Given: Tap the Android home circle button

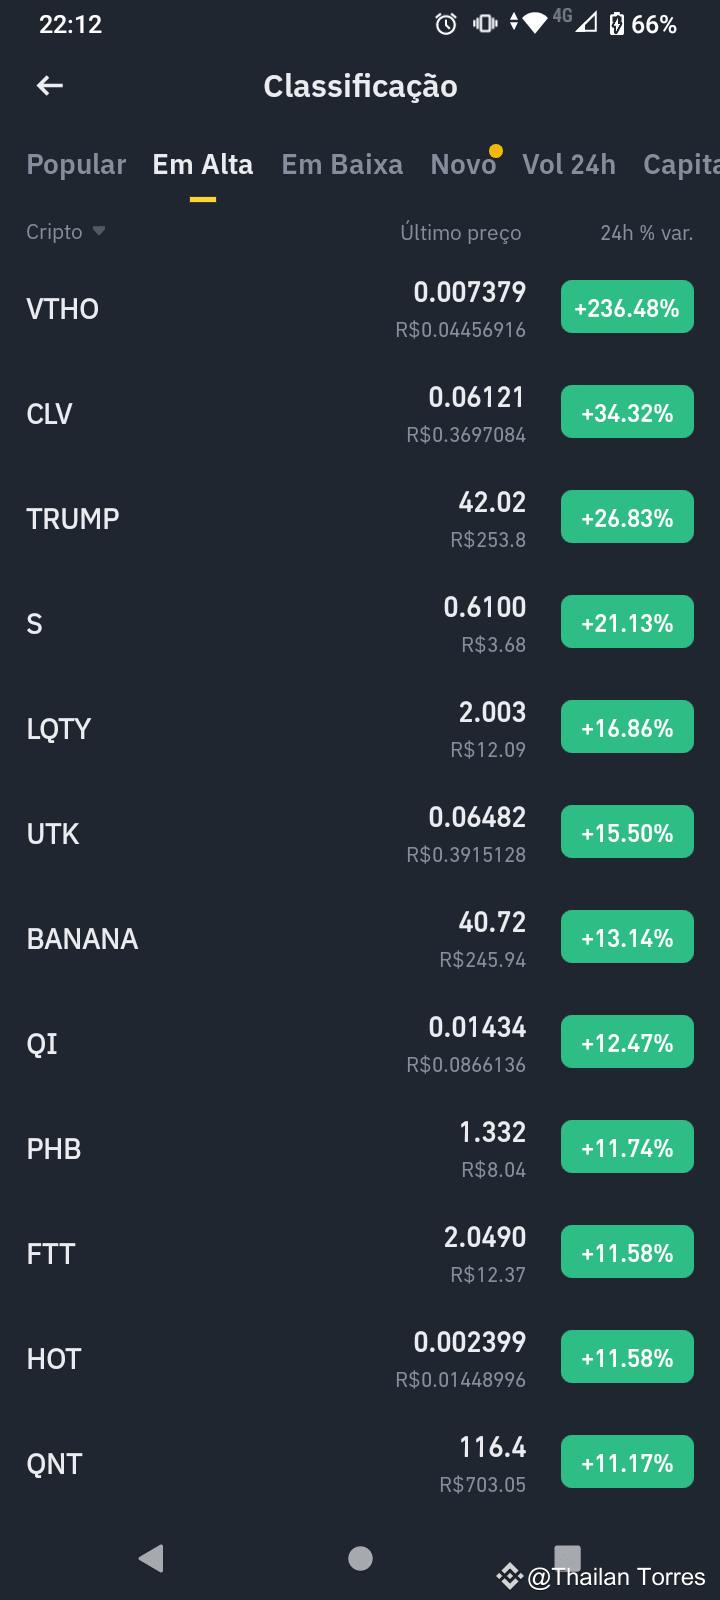Looking at the screenshot, I should 360,1558.
